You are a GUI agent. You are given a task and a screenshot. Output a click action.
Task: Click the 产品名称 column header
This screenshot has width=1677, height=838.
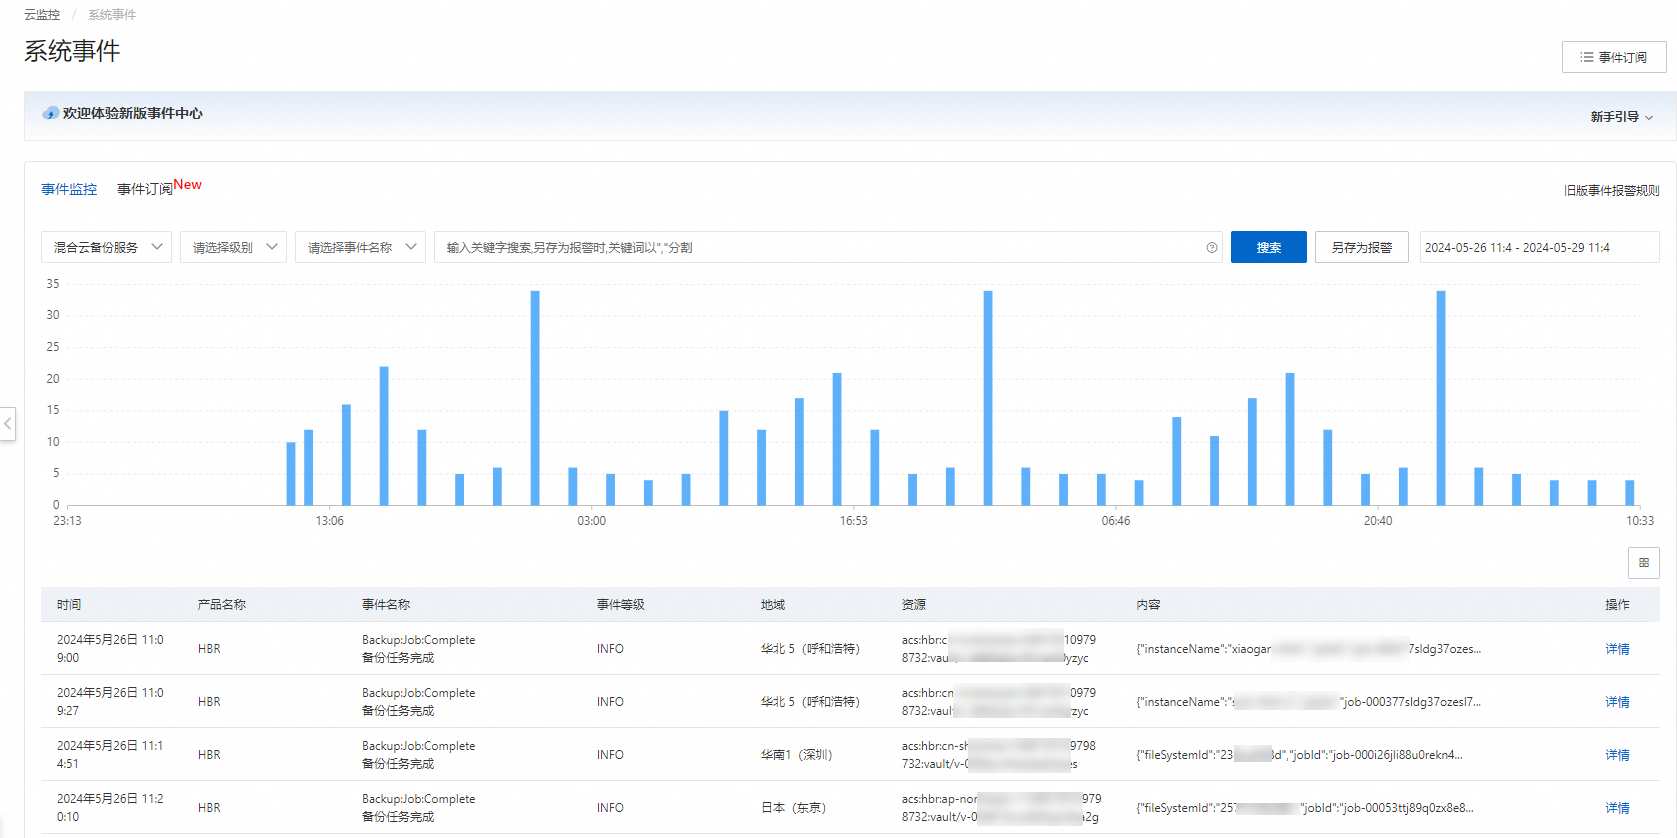[222, 605]
